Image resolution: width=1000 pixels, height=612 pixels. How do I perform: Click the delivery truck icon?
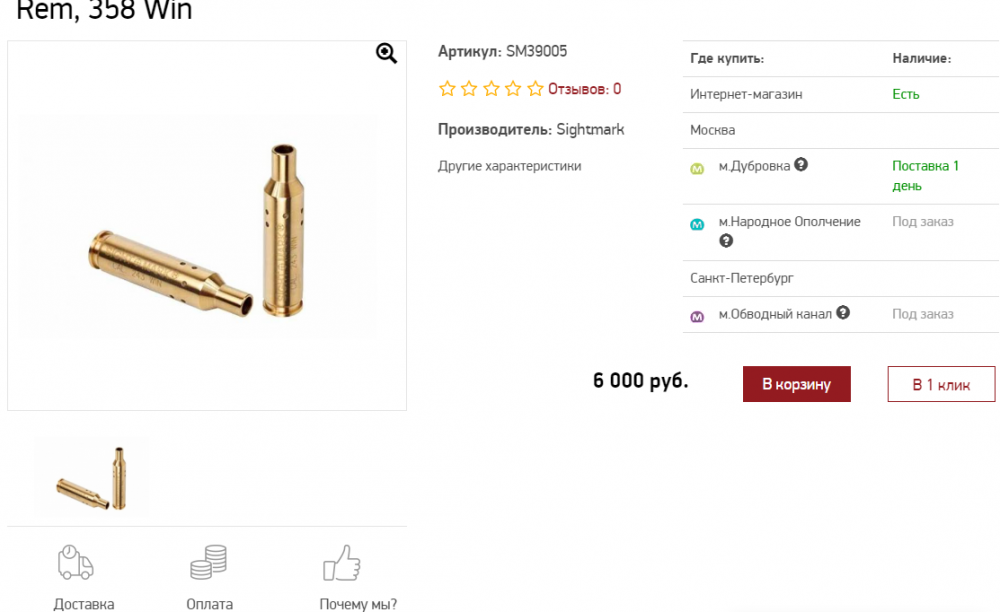(76, 562)
